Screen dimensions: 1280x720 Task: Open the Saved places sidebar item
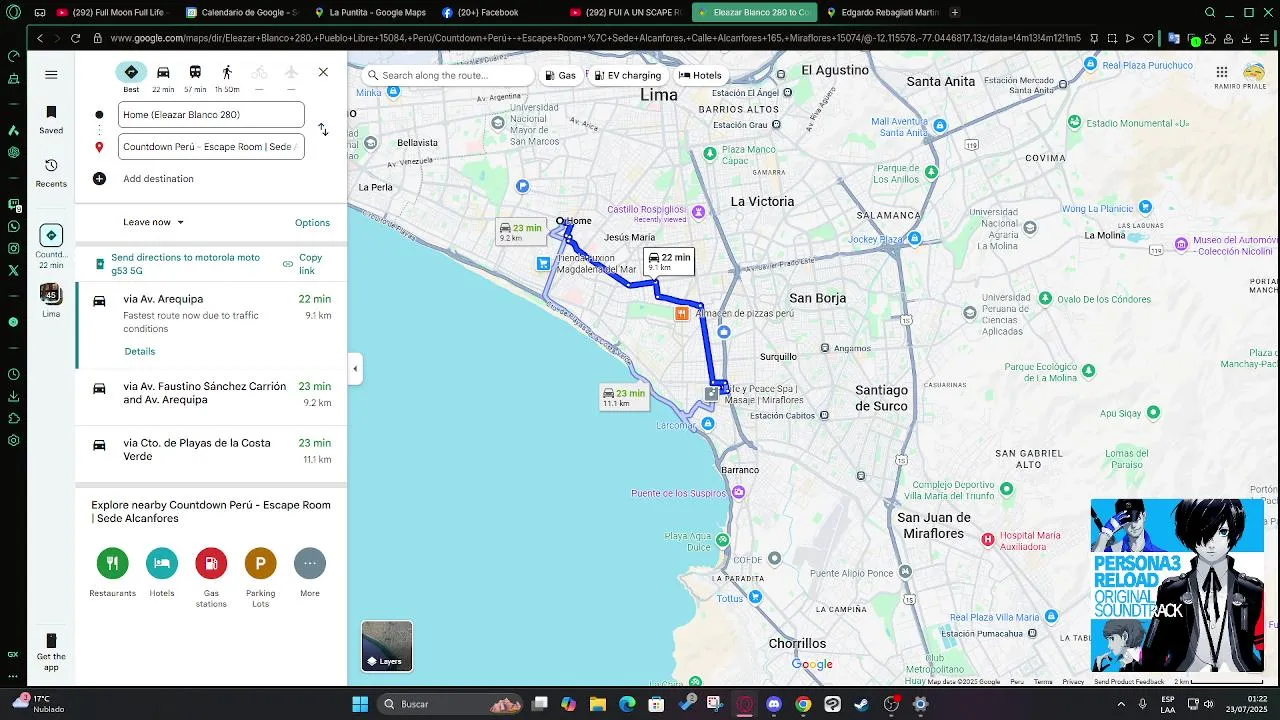pos(51,119)
